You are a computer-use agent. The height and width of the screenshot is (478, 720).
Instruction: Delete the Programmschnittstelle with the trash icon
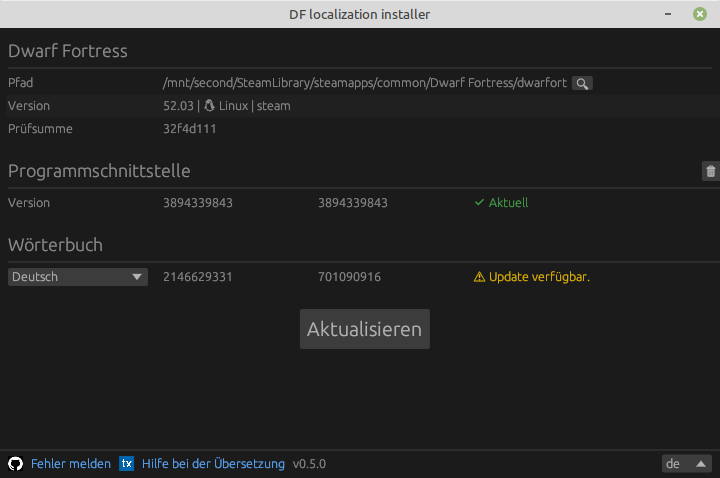(710, 171)
